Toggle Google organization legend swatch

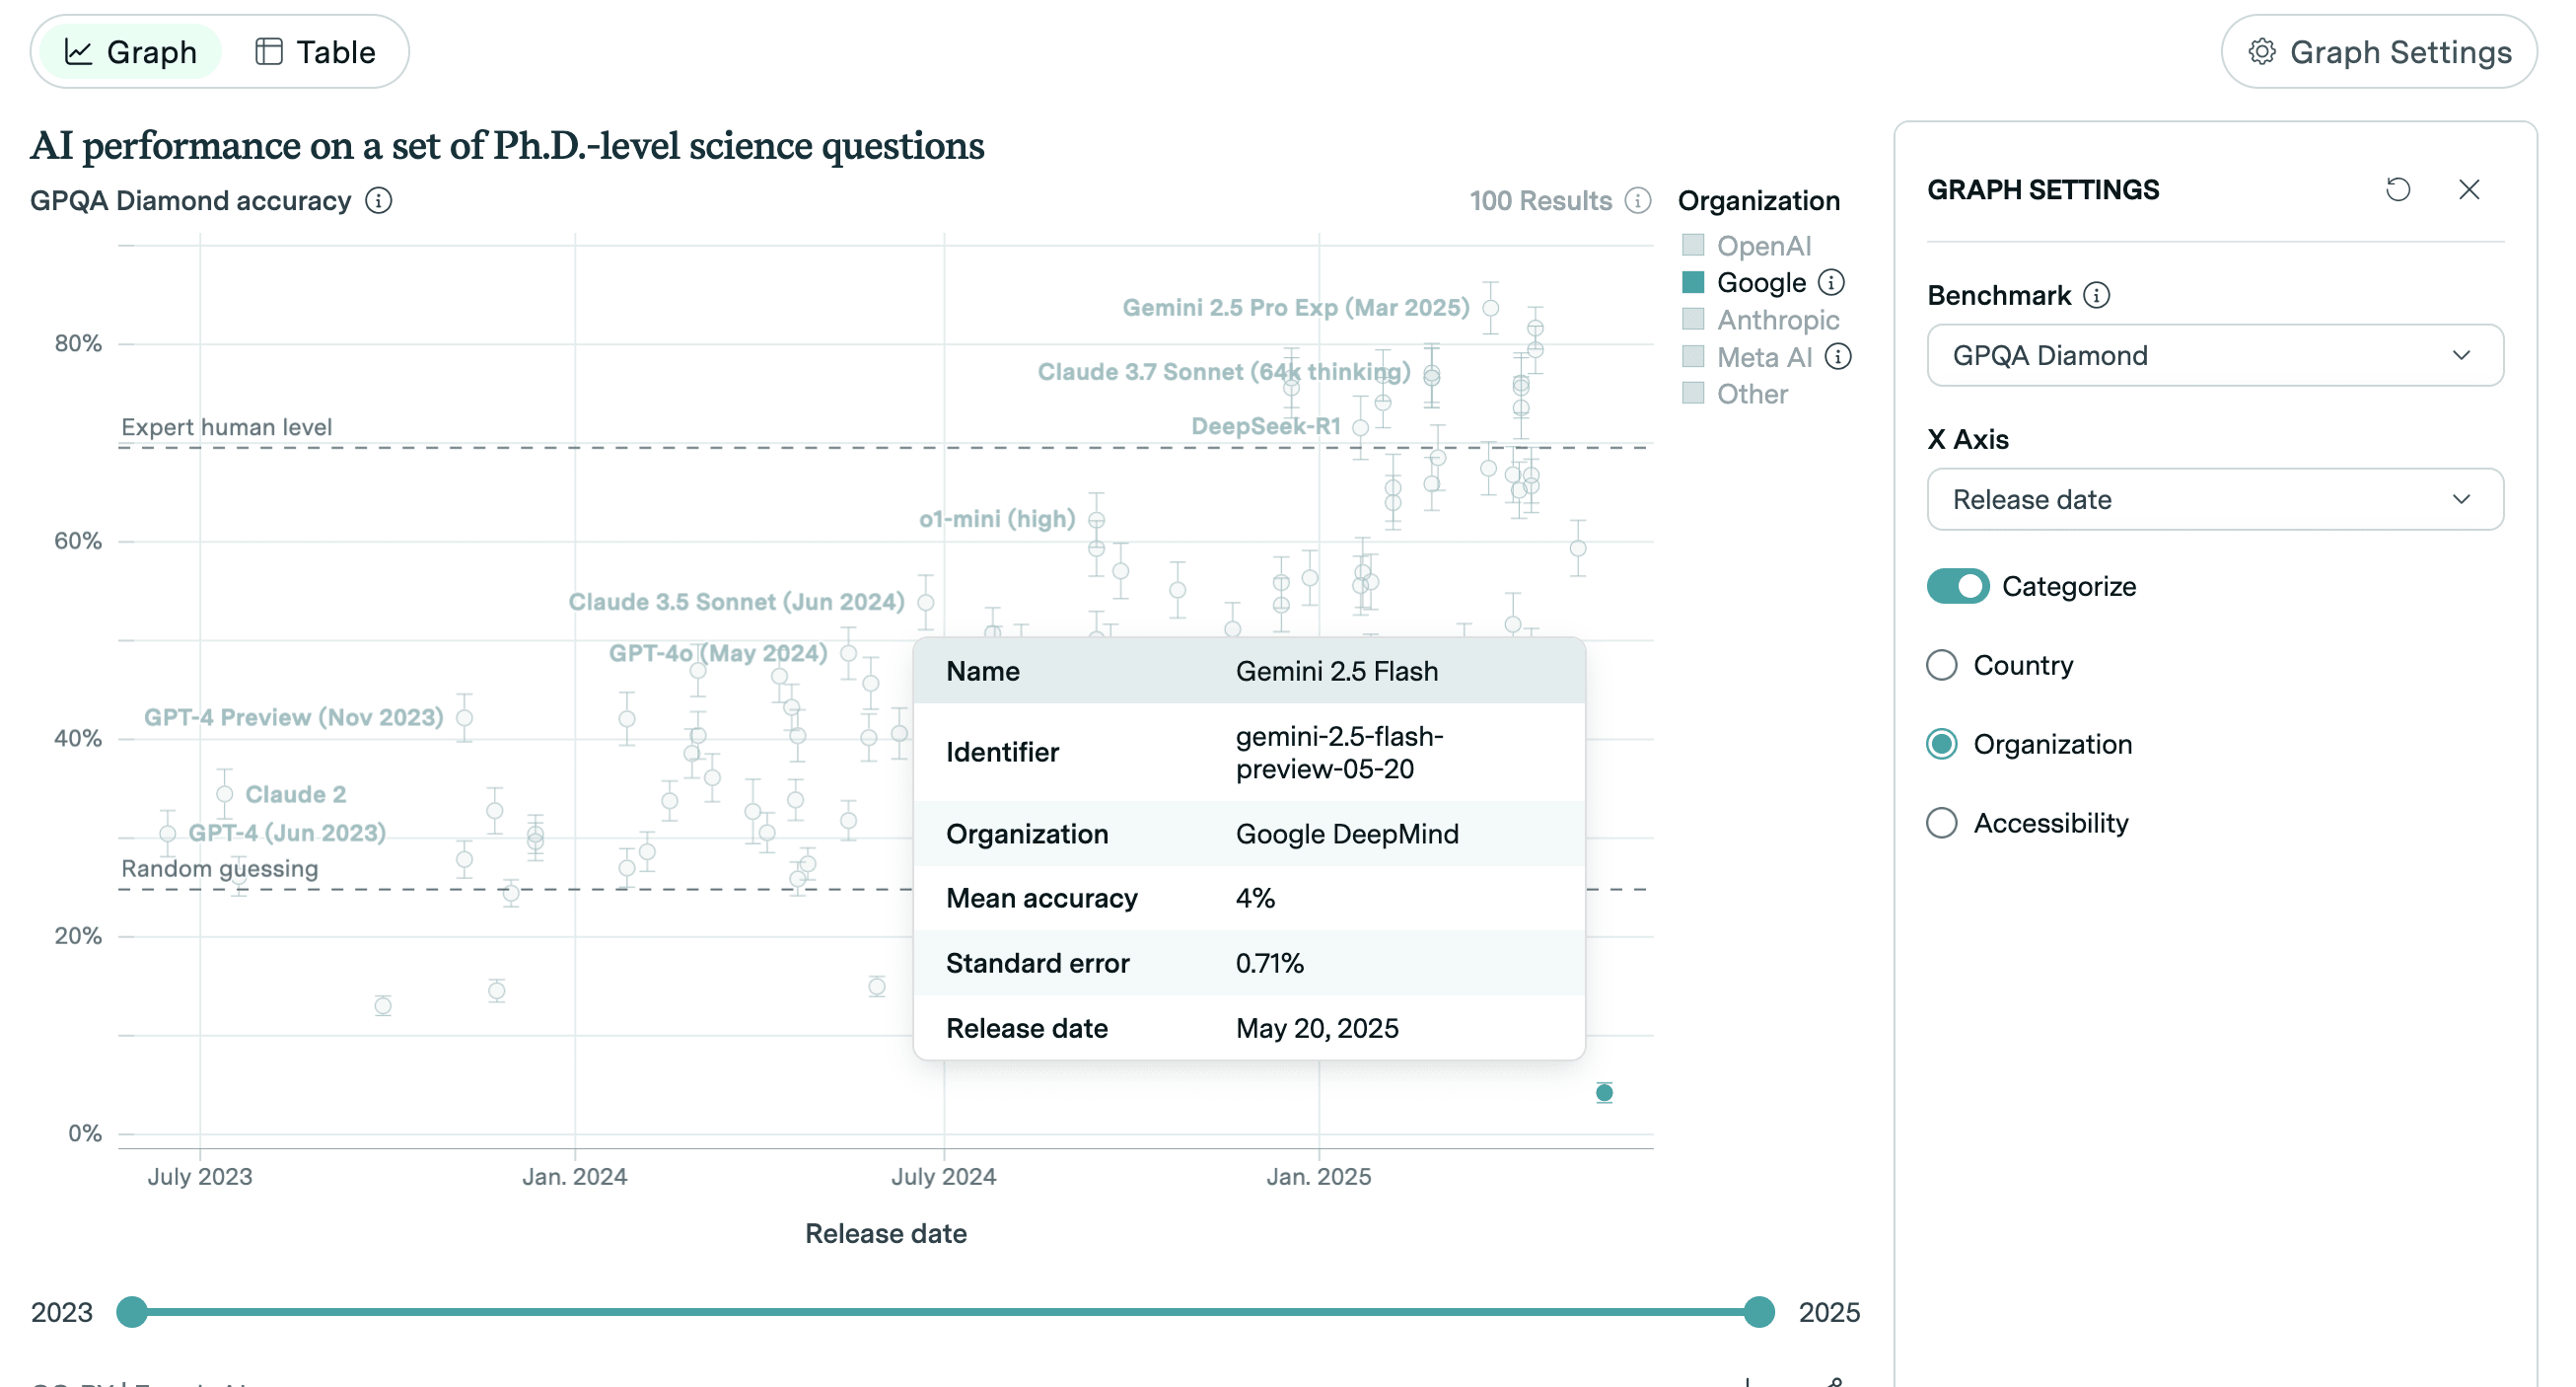[1693, 283]
